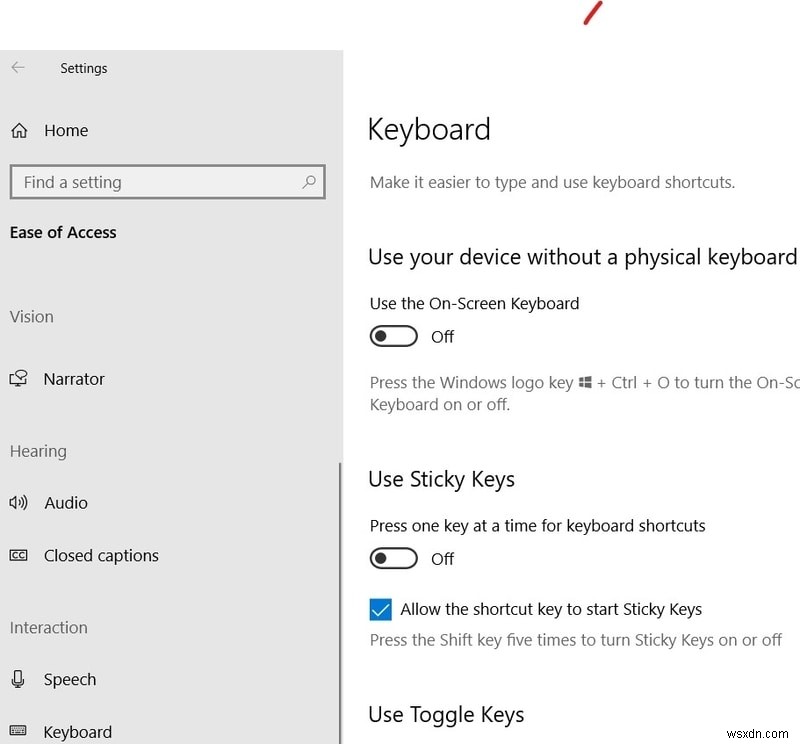The width and height of the screenshot is (800, 744).
Task: Open Closed captions from the sidebar
Action: click(100, 555)
